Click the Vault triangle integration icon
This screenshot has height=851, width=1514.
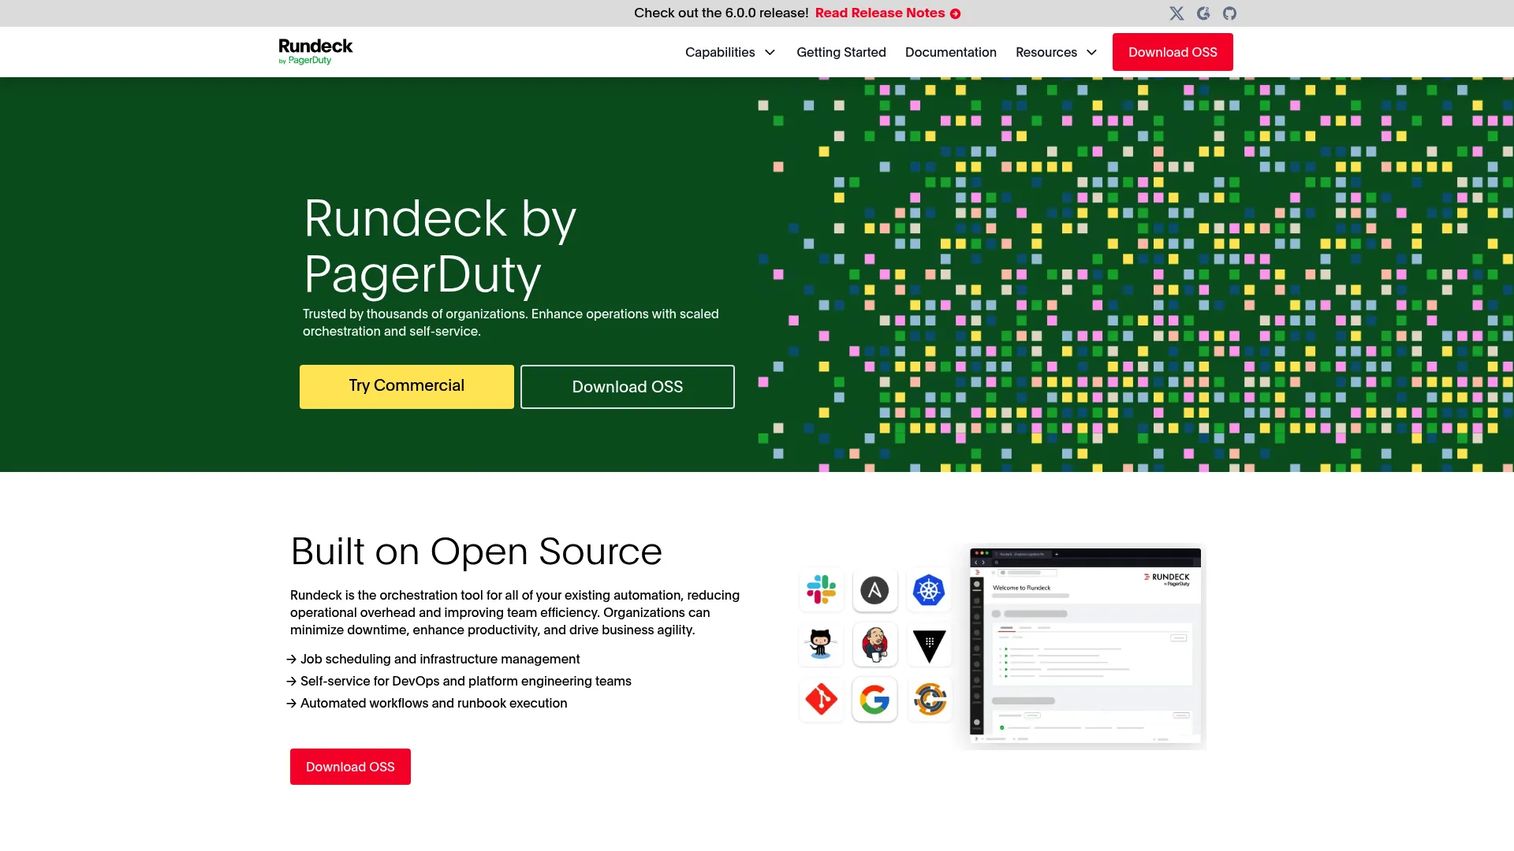point(929,645)
